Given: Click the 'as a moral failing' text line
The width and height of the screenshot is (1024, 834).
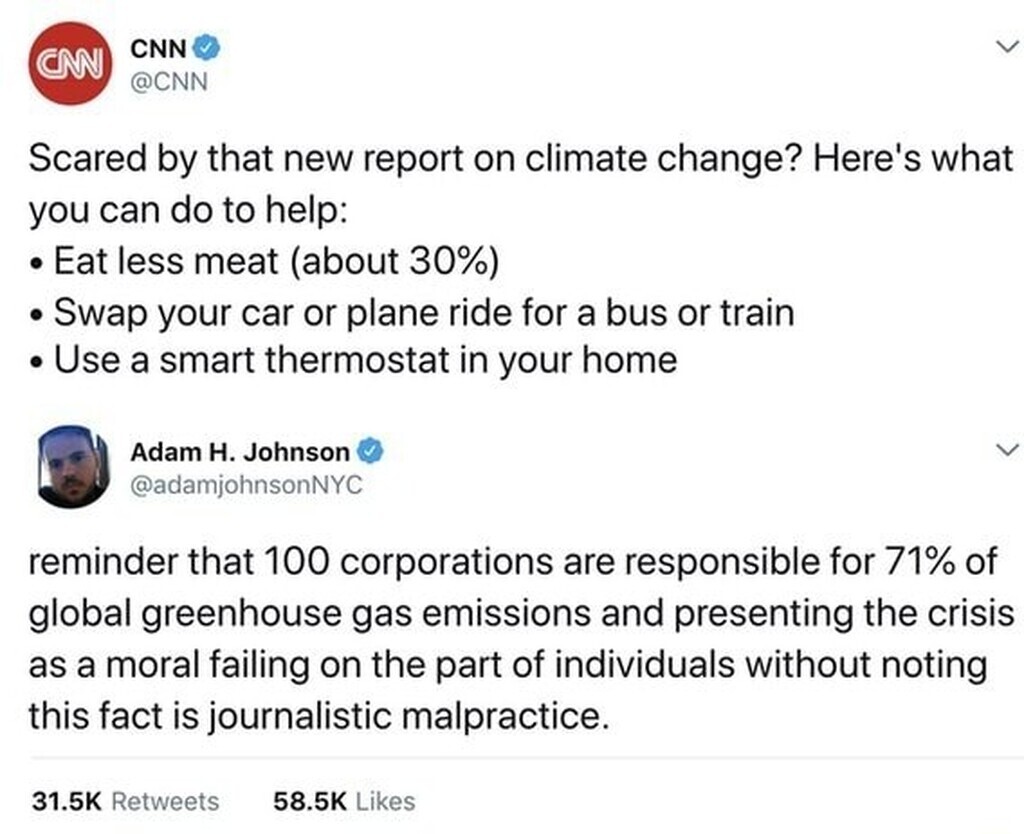Looking at the screenshot, I should click(x=507, y=666).
